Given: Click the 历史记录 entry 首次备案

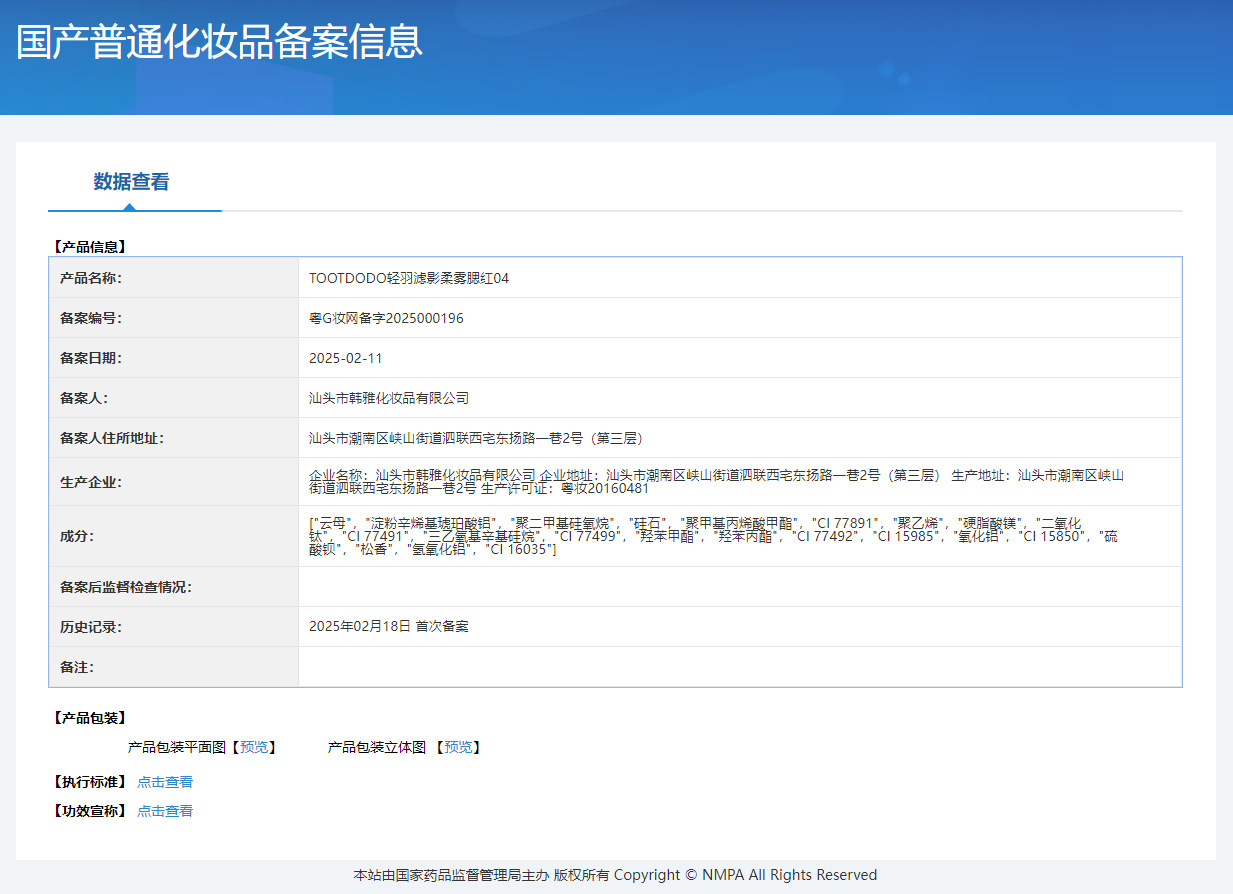Looking at the screenshot, I should coord(442,627).
